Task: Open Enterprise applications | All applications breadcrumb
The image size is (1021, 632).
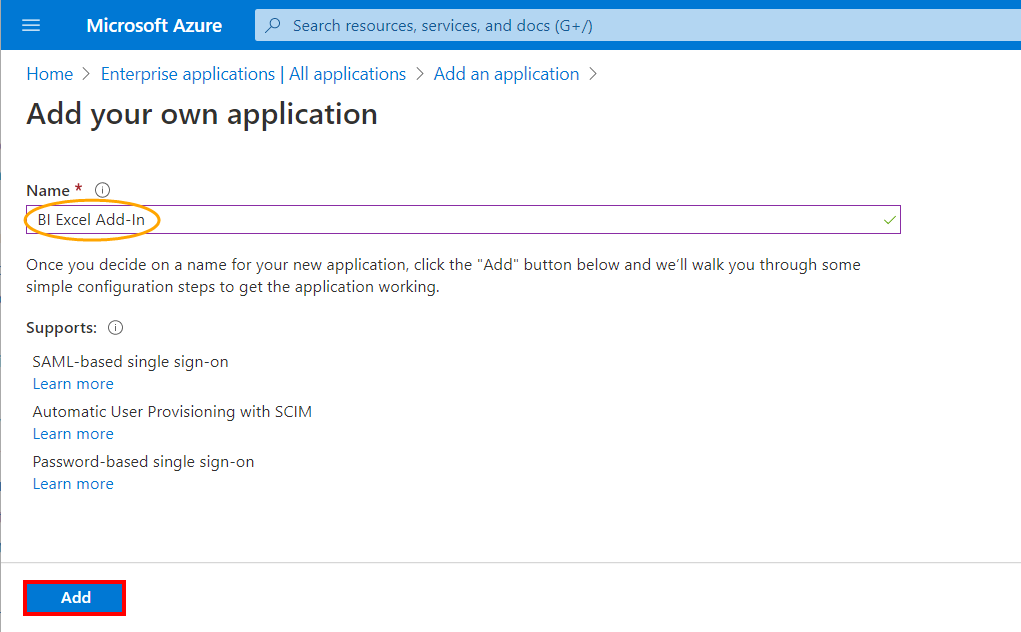Action: click(253, 74)
